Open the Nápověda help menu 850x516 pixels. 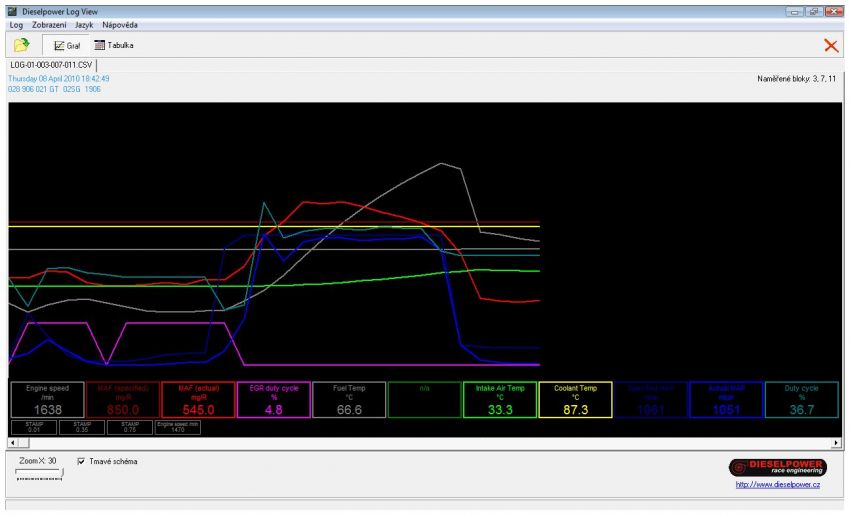[x=120, y=24]
